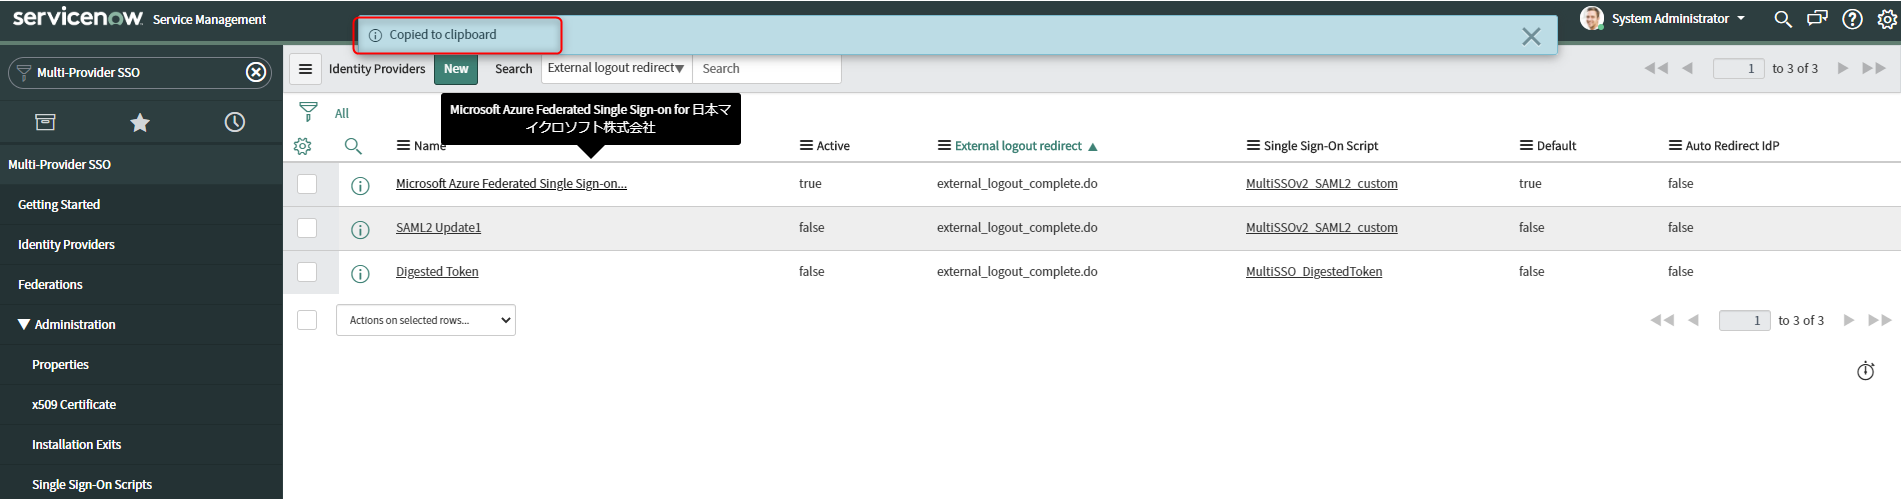Screen dimensions: 1902x500
Task: Open Identity Providers module in navigator
Action: click(x=66, y=245)
